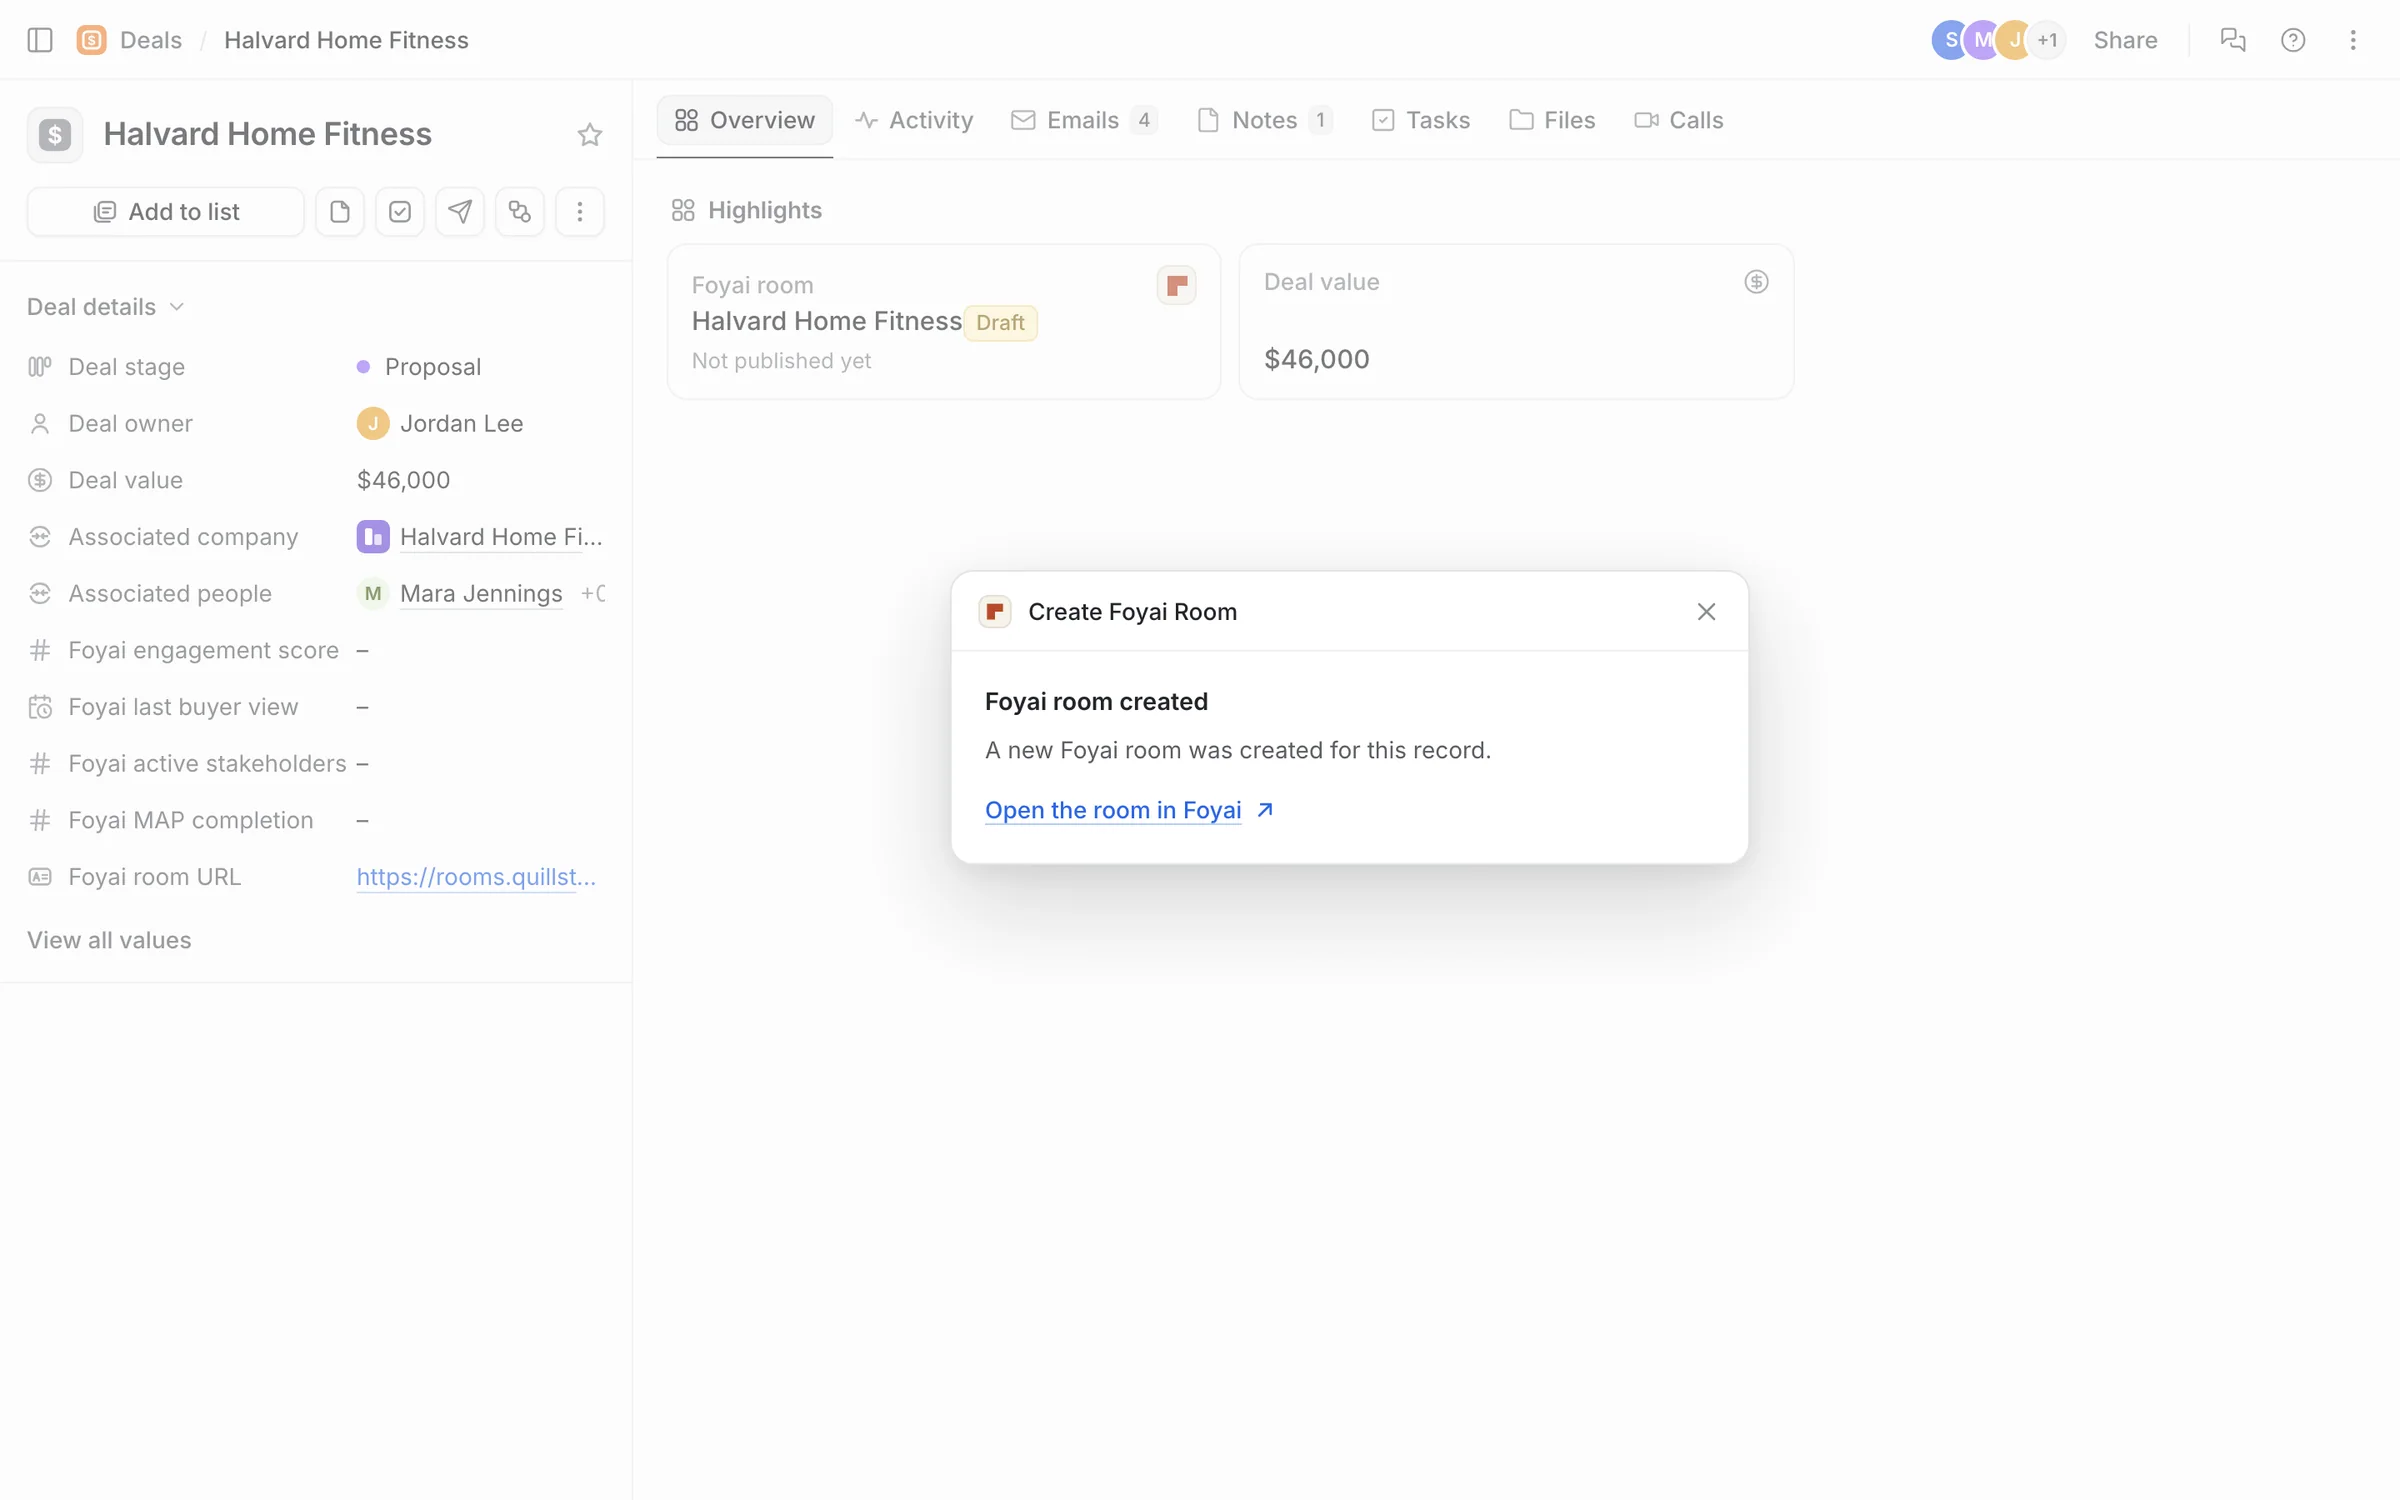Screen dimensions: 2400x1500
Task: Open the Foyai room URL link
Action: (x=476, y=877)
